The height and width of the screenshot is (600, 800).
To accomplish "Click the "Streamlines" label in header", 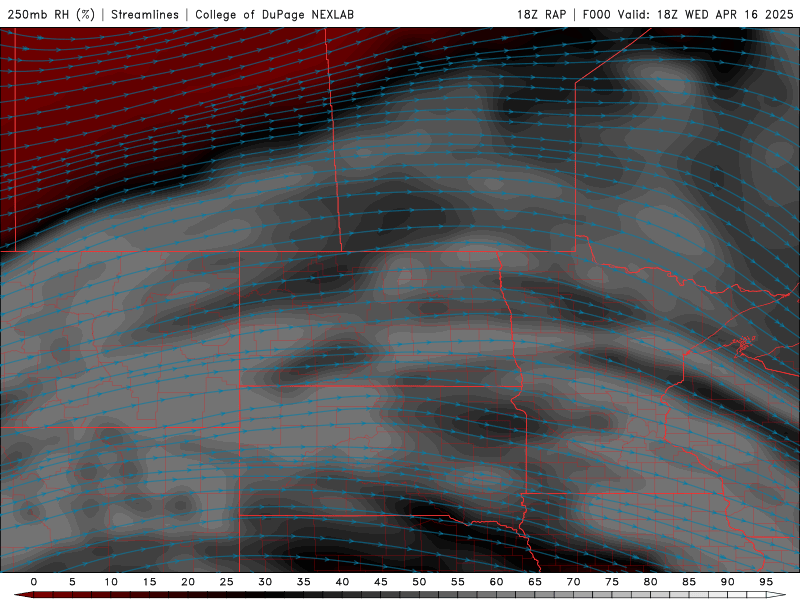I will tap(145, 14).
